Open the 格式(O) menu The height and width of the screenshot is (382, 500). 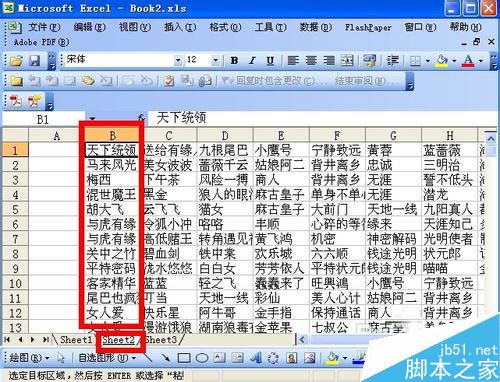pos(225,27)
